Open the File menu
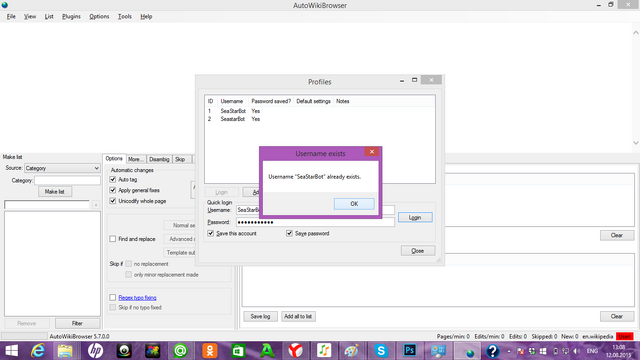The height and width of the screenshot is (360, 640). [11, 17]
